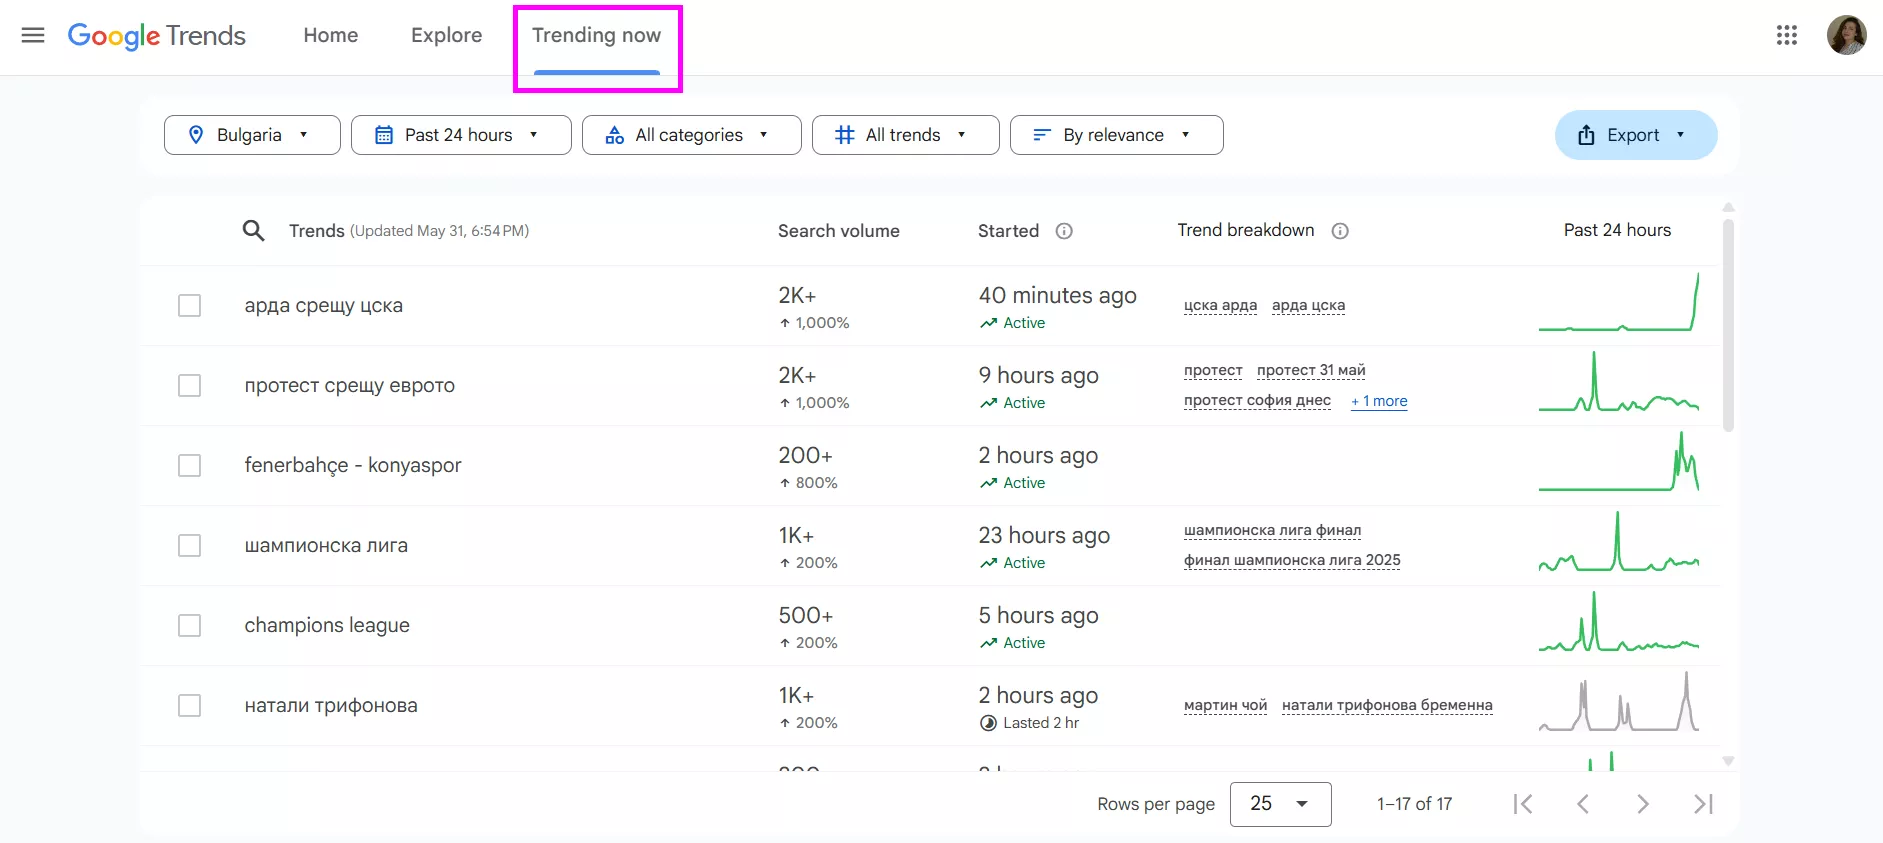Screen dimensions: 1883x843
Task: Open the Export options dropdown
Action: (1636, 135)
